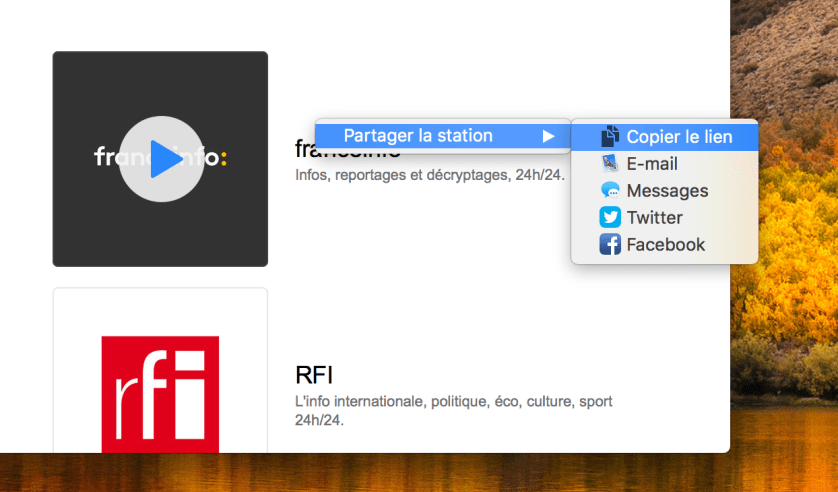The width and height of the screenshot is (838, 492).
Task: Click the Twitter bird icon
Action: [610, 217]
